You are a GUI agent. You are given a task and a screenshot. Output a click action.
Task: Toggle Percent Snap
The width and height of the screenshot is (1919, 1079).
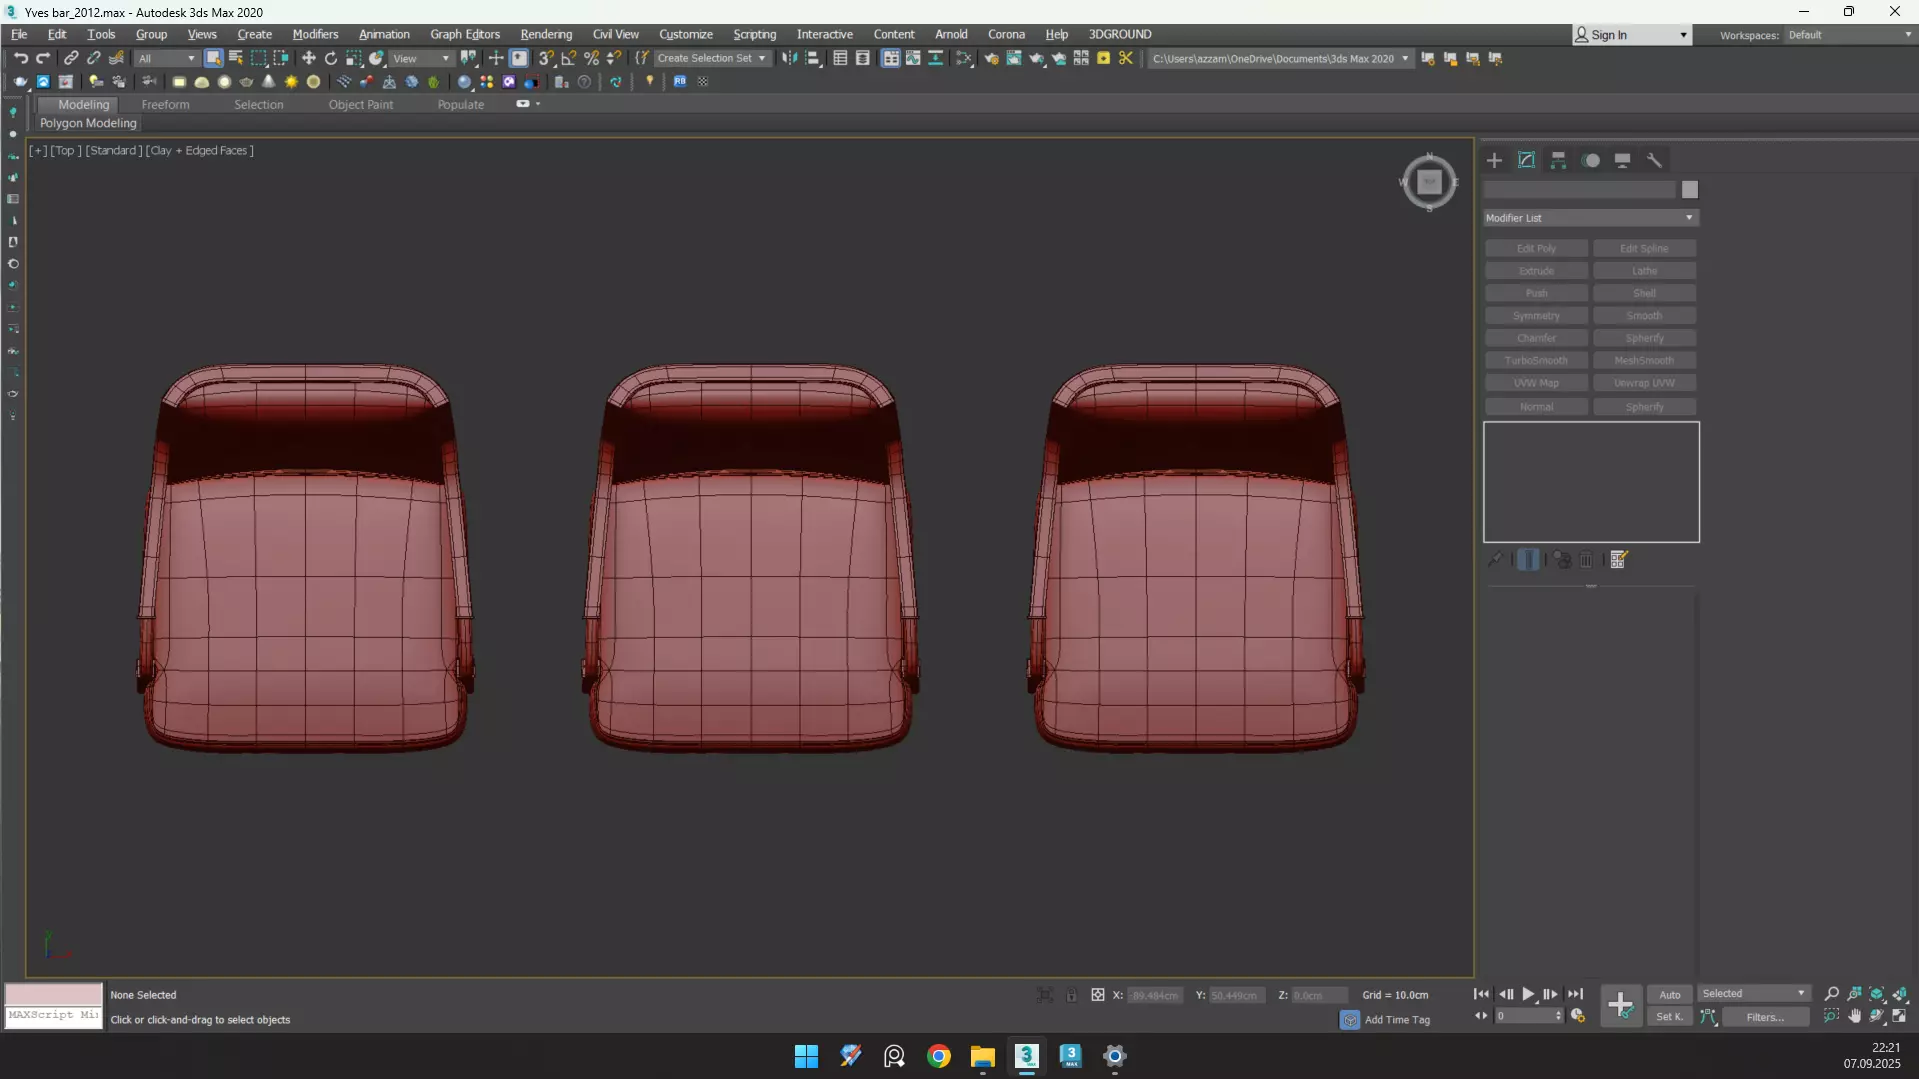(591, 58)
